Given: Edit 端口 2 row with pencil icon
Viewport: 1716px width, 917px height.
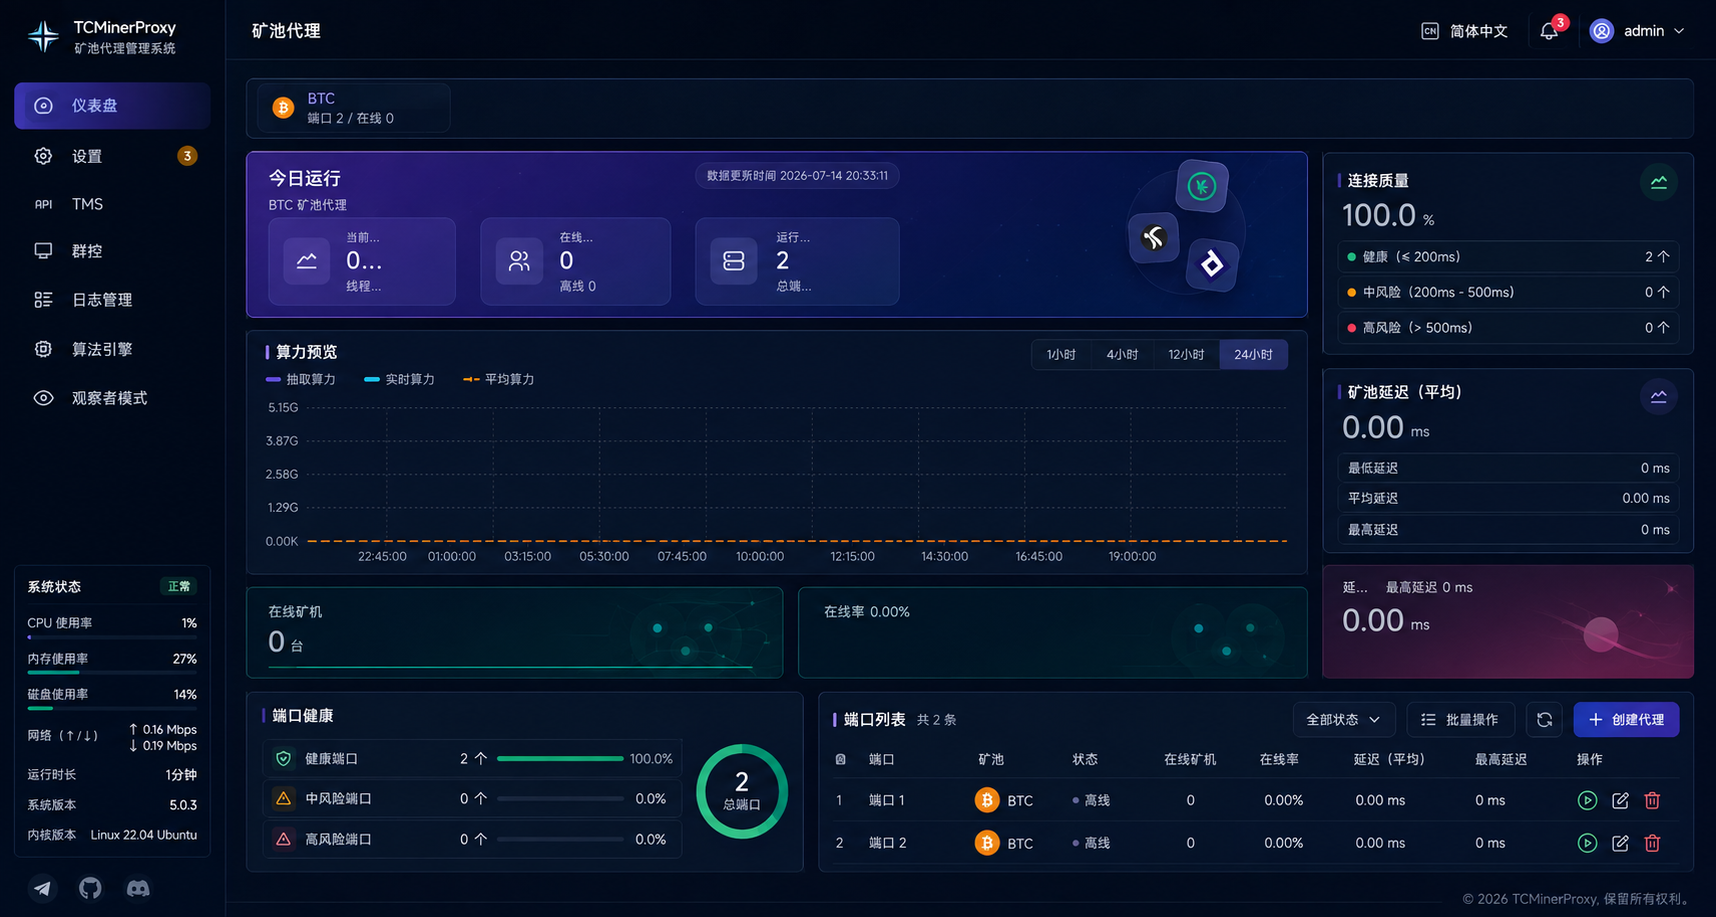Looking at the screenshot, I should [1620, 843].
